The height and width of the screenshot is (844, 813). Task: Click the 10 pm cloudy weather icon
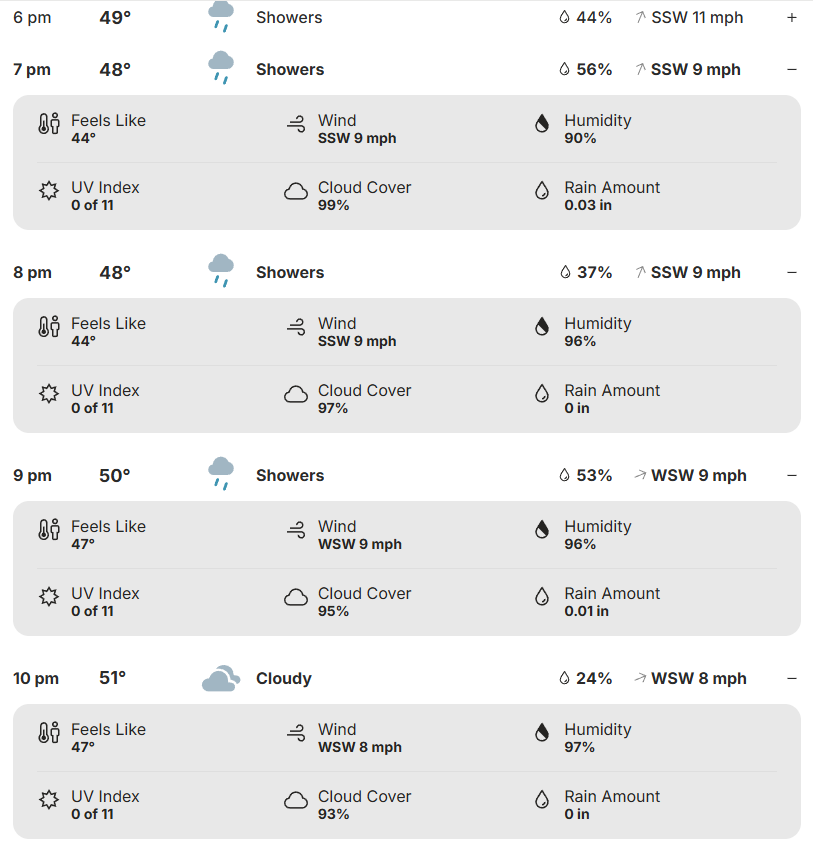point(220,679)
